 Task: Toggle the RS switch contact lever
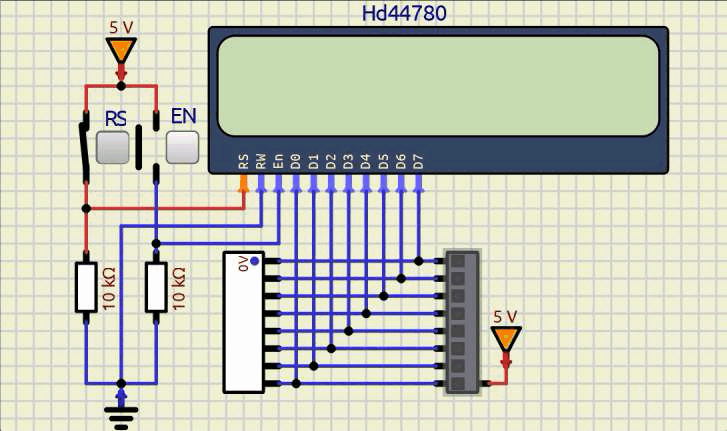click(x=84, y=150)
